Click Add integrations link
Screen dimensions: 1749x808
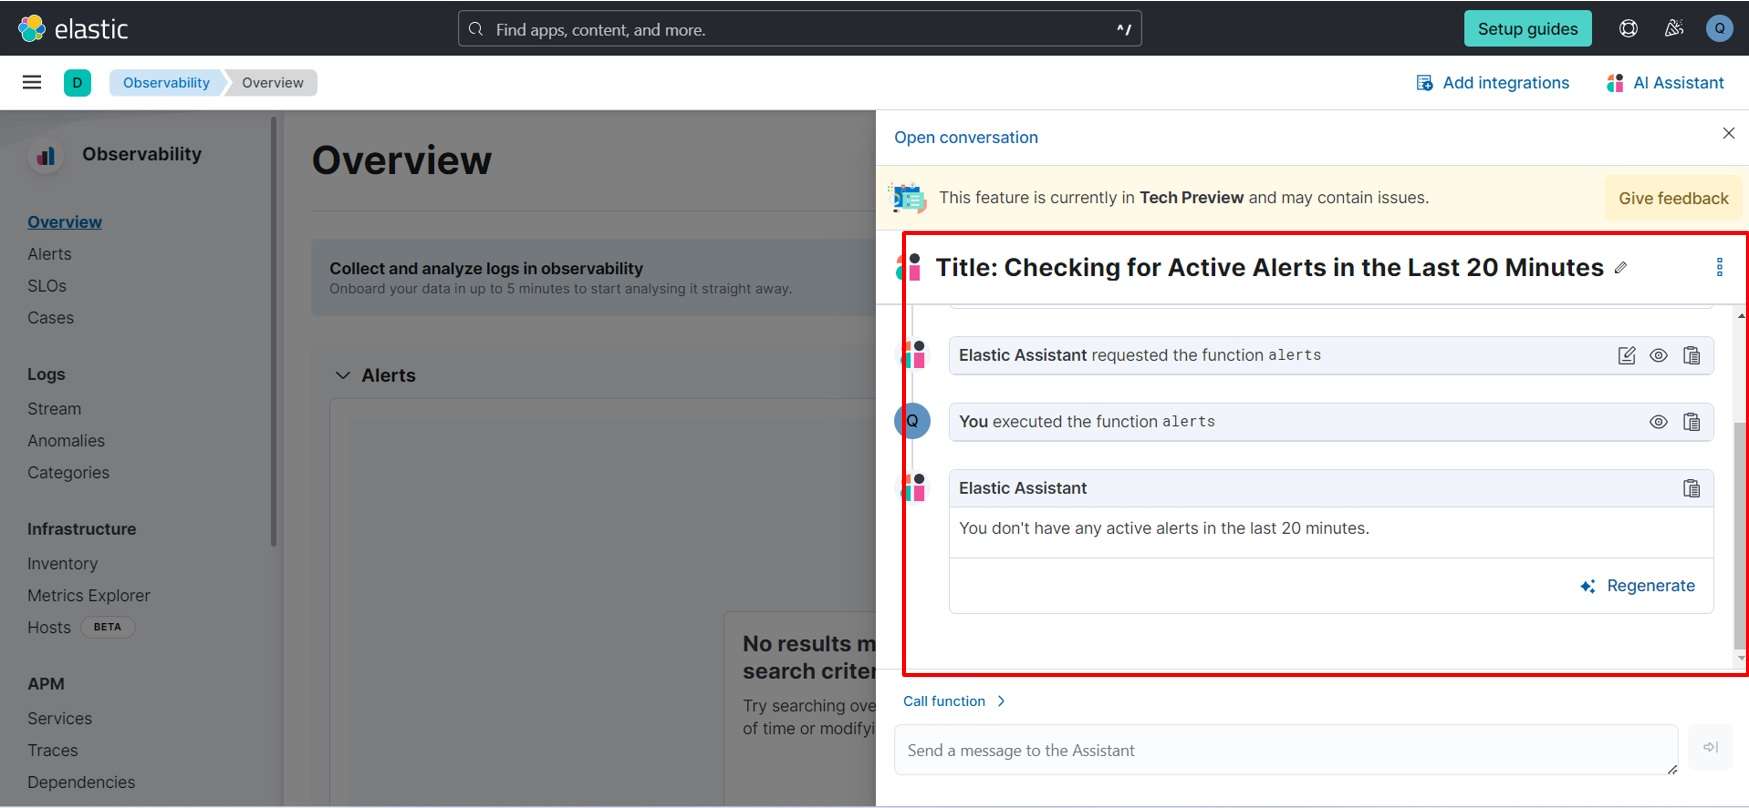tap(1493, 83)
